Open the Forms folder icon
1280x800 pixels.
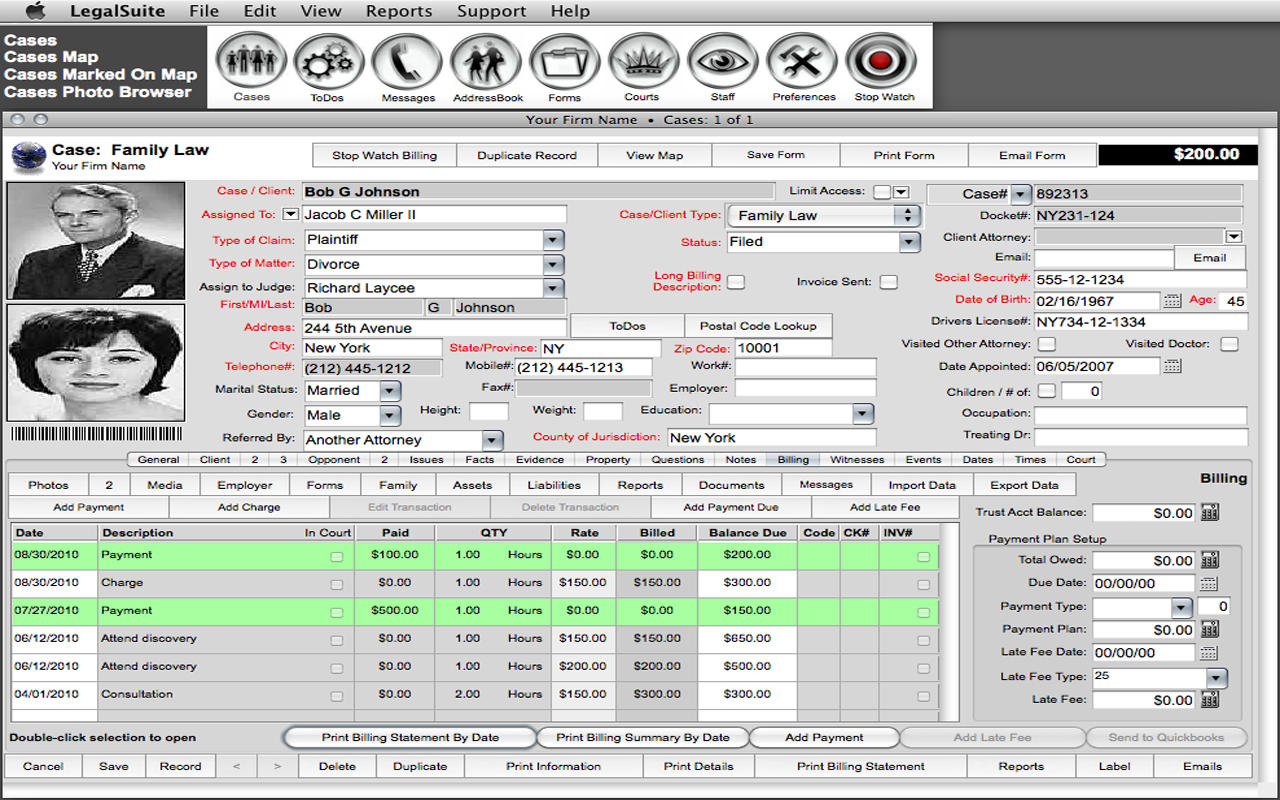tap(564, 62)
